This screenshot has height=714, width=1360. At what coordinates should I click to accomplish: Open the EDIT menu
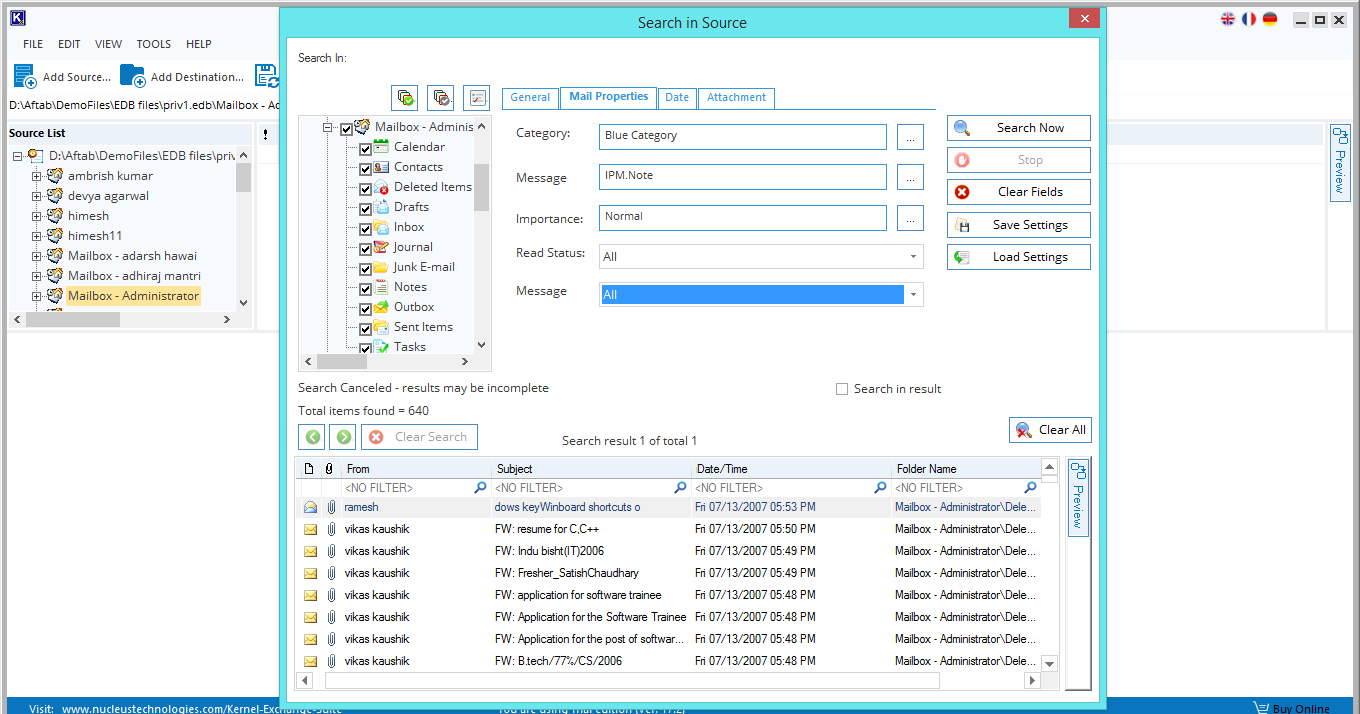69,44
